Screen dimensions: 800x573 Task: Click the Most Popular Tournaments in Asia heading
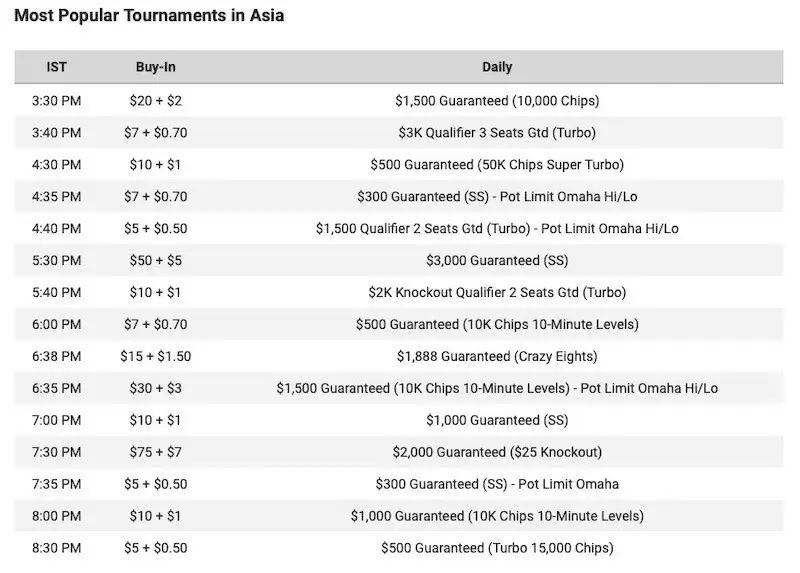click(149, 17)
